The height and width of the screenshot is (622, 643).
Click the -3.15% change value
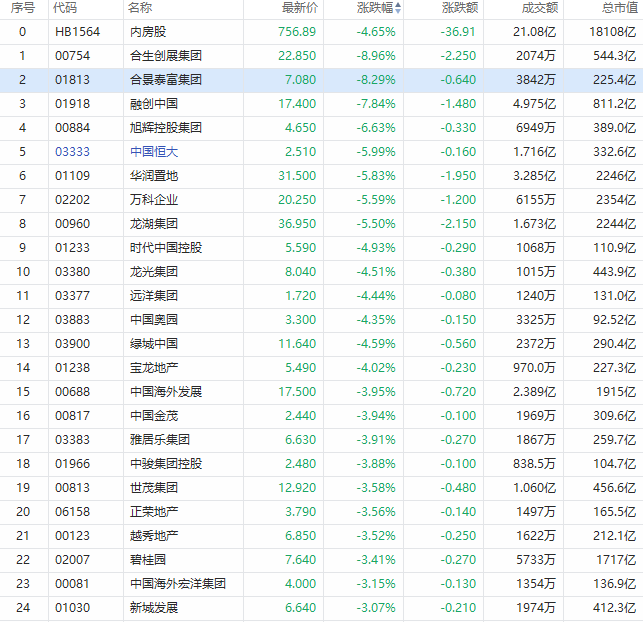[x=376, y=583]
